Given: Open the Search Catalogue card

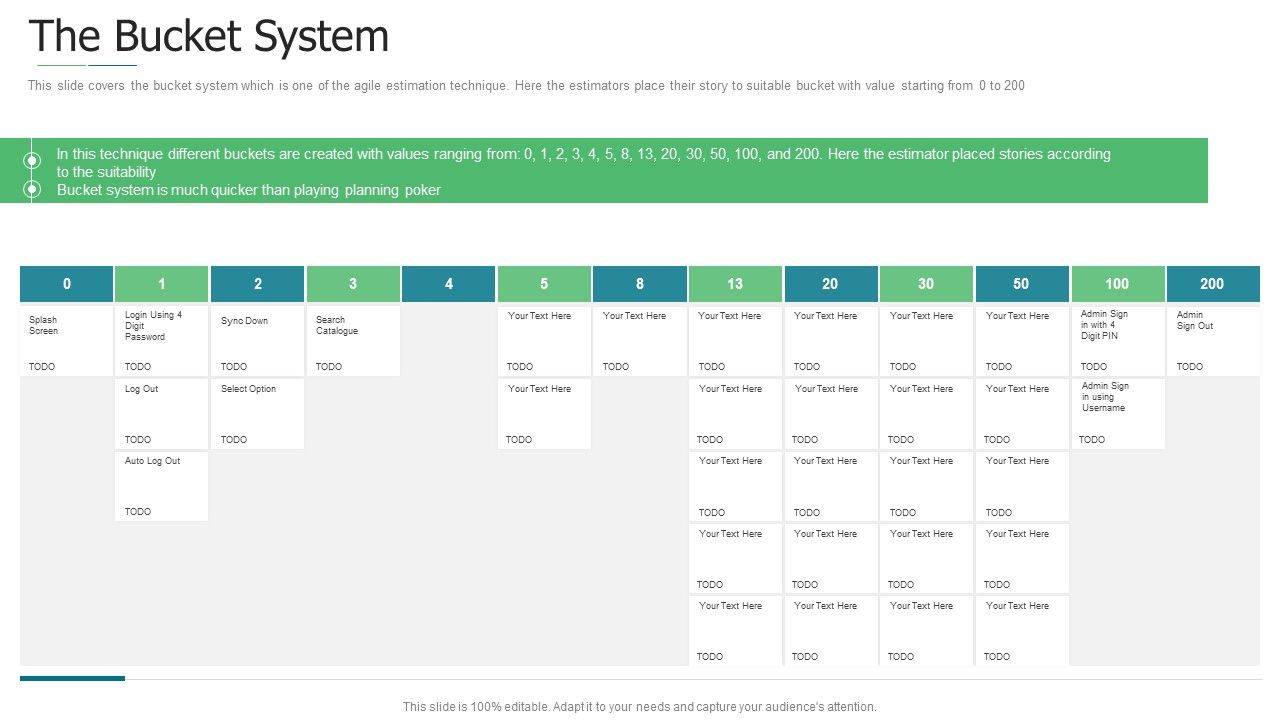Looking at the screenshot, I should 353,340.
